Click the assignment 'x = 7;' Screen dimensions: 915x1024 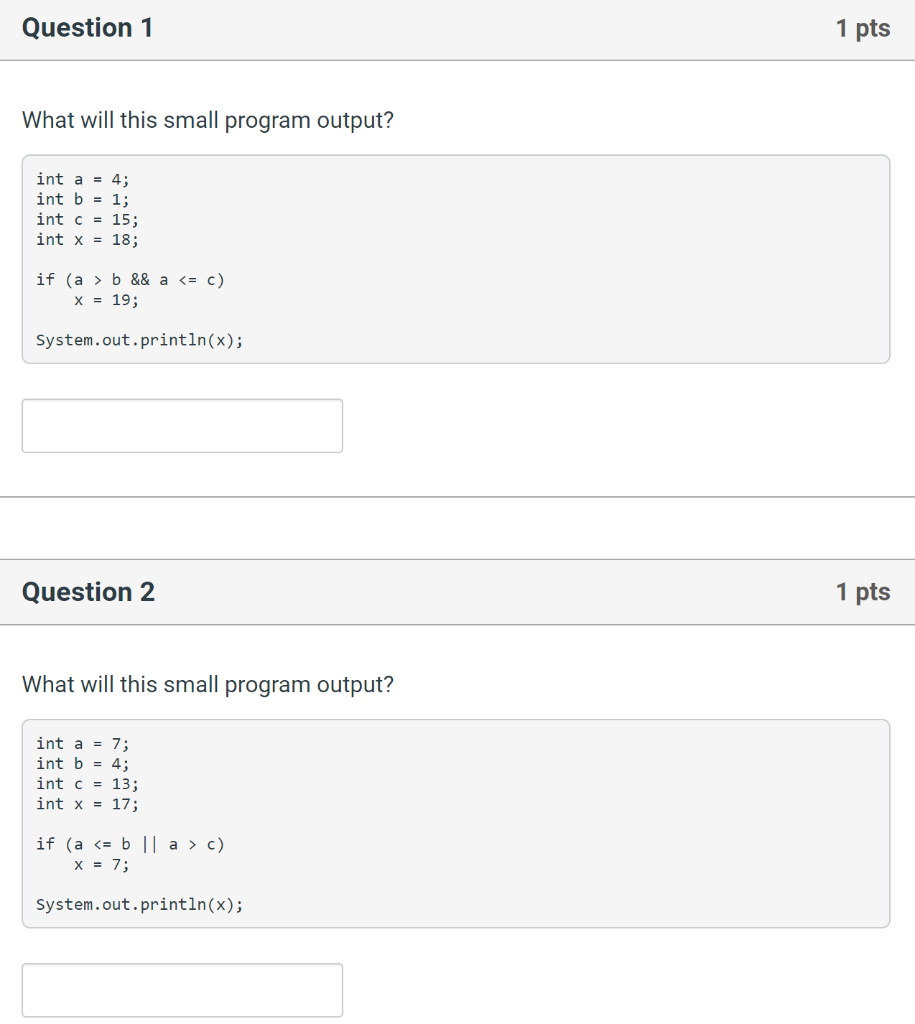(x=102, y=865)
